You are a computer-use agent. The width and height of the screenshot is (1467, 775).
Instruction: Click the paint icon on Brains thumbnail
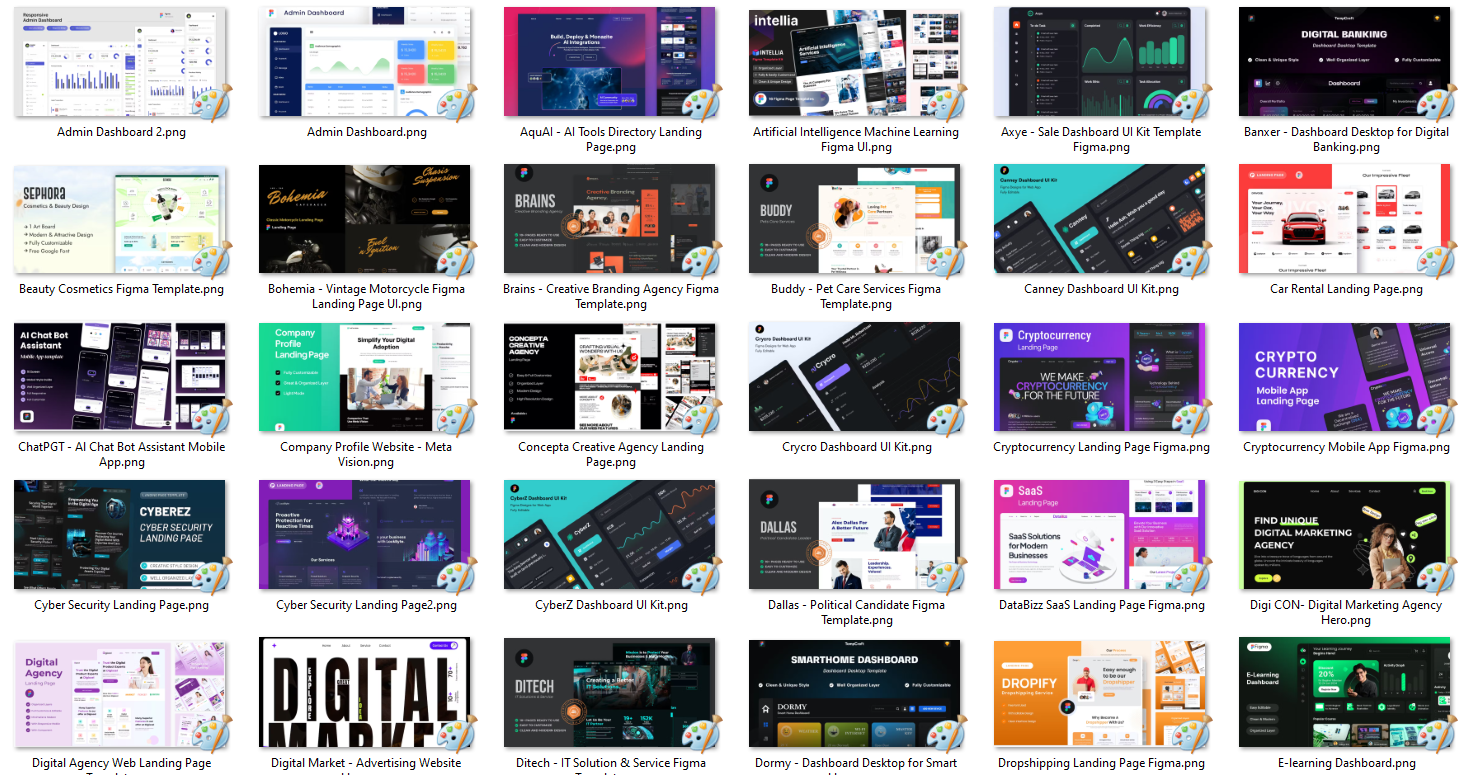coord(701,259)
